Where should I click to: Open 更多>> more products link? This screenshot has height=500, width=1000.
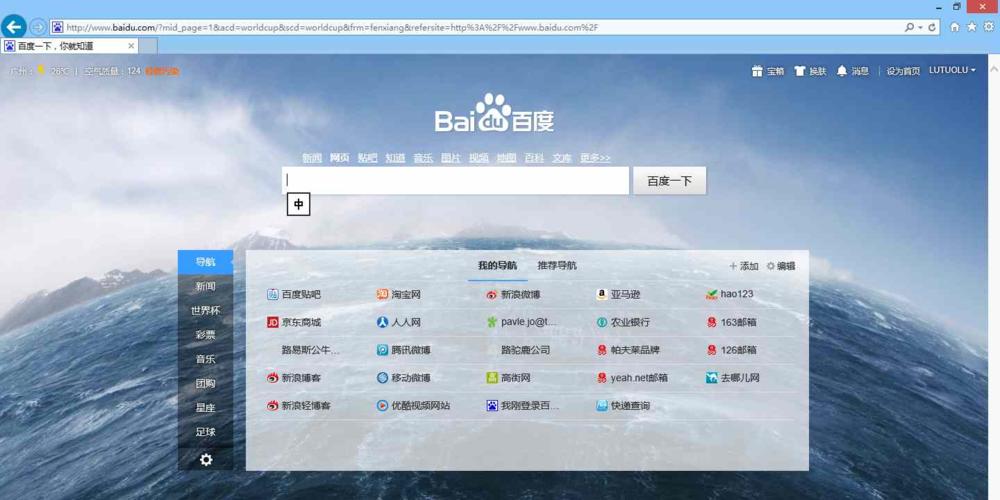pyautogui.click(x=595, y=158)
